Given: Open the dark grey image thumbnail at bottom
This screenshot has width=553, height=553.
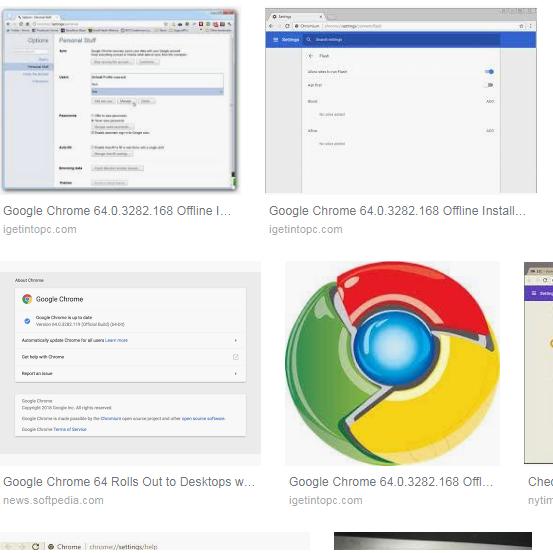Looking at the screenshot, I should pyautogui.click(x=433, y=542).
